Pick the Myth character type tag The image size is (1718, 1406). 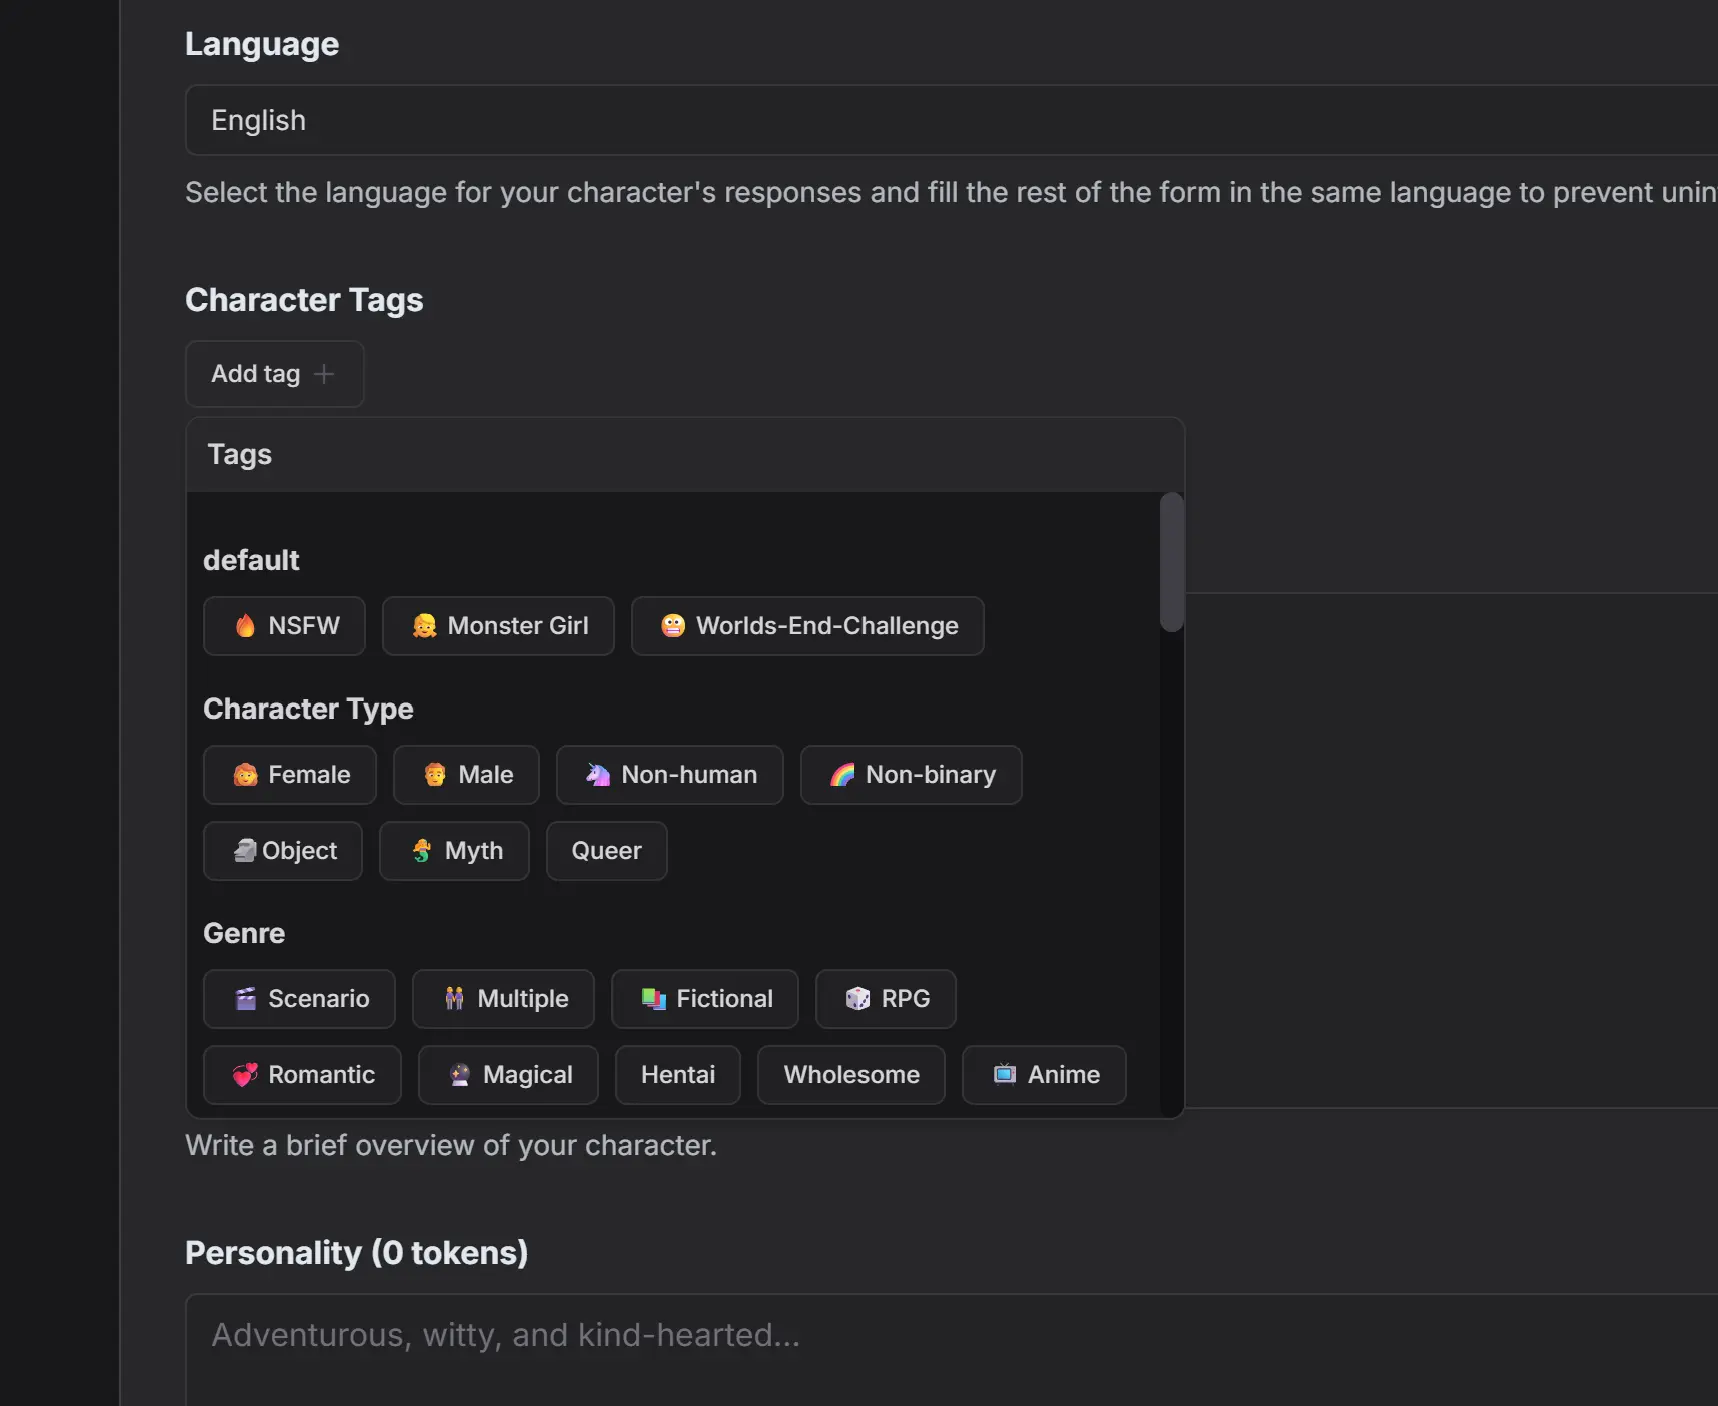click(x=454, y=851)
